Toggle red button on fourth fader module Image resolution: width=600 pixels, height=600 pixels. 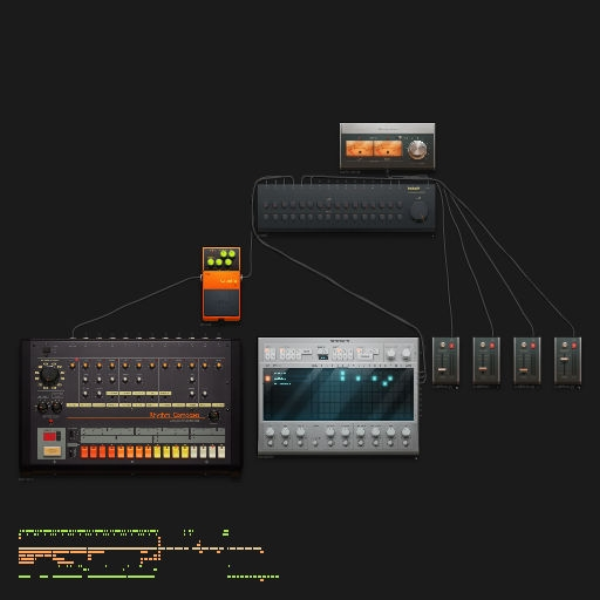[574, 346]
